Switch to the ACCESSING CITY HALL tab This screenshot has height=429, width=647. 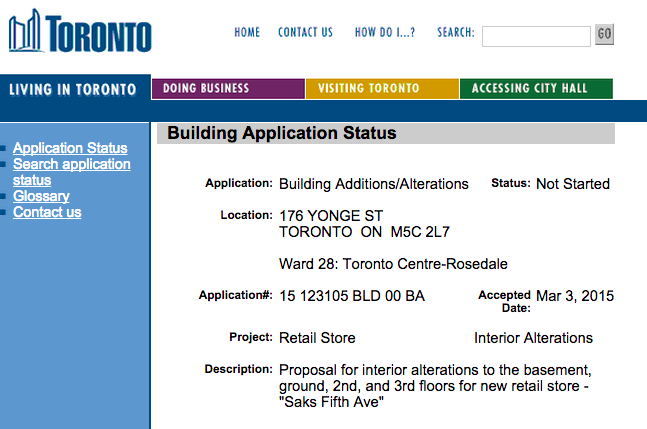[x=536, y=89]
